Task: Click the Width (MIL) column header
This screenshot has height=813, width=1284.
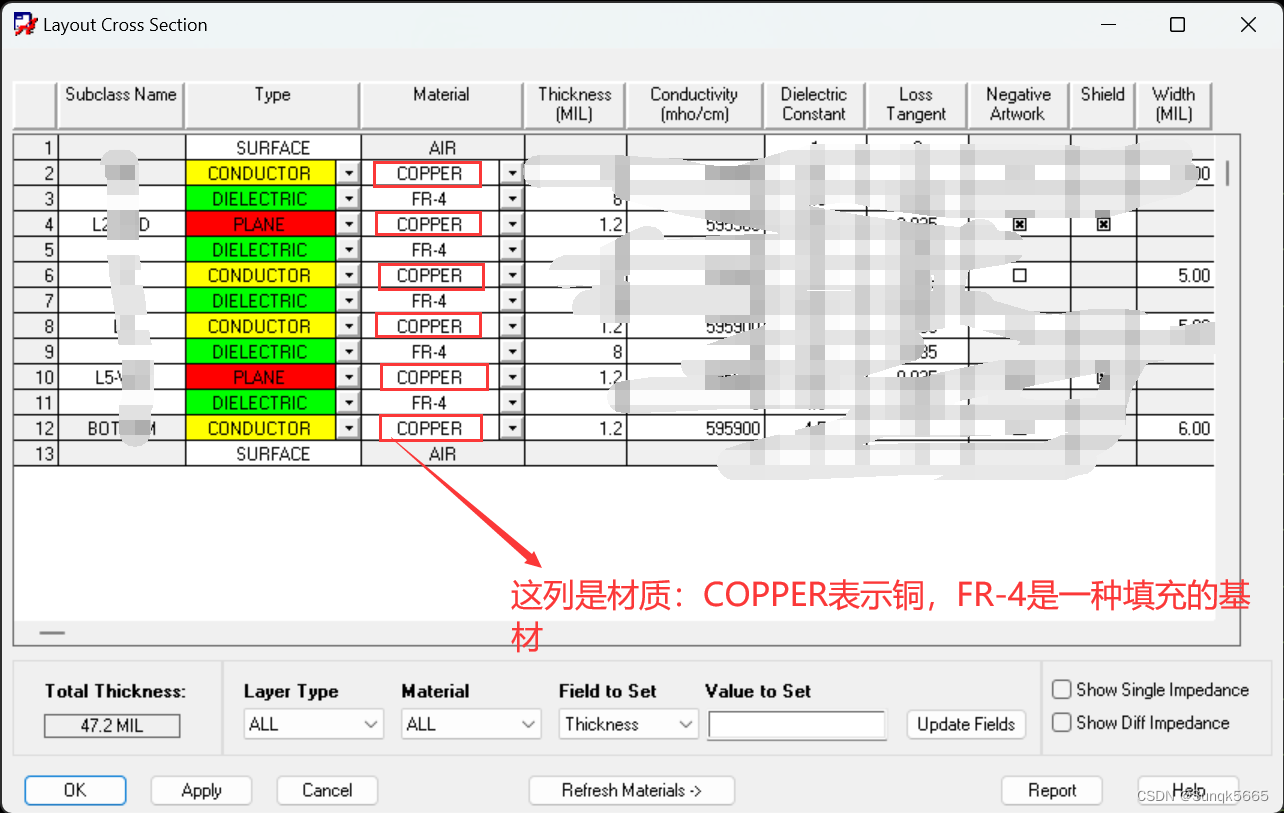Action: [1174, 104]
